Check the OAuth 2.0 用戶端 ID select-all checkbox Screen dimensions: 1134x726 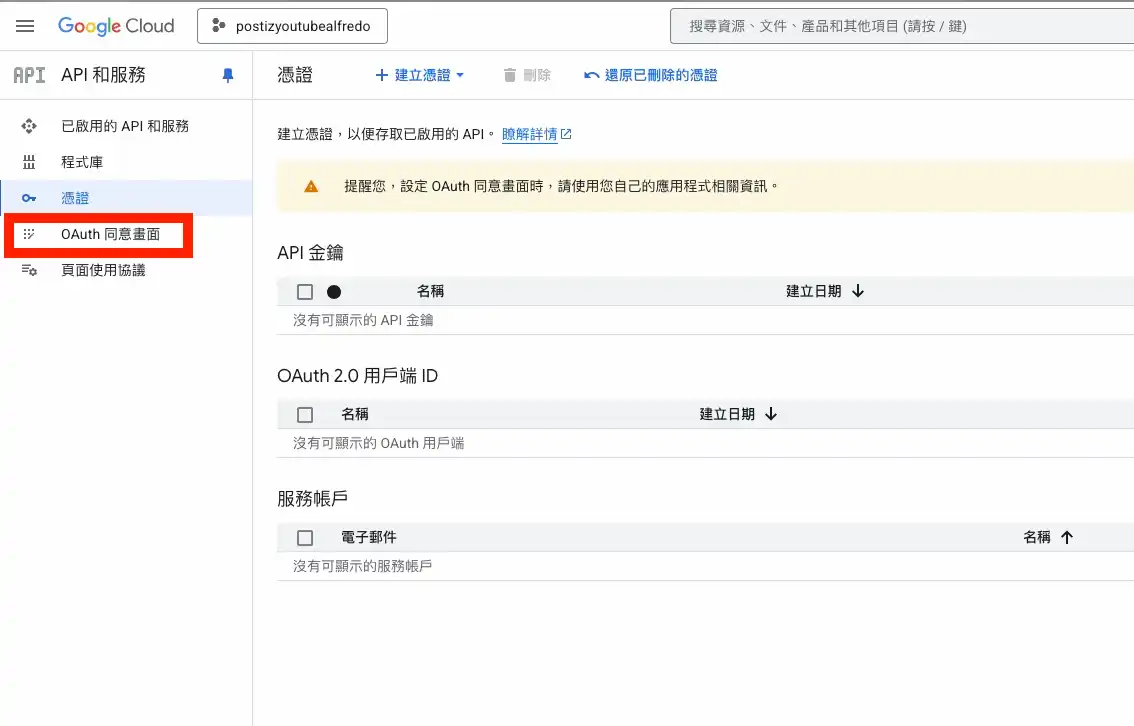click(x=305, y=414)
